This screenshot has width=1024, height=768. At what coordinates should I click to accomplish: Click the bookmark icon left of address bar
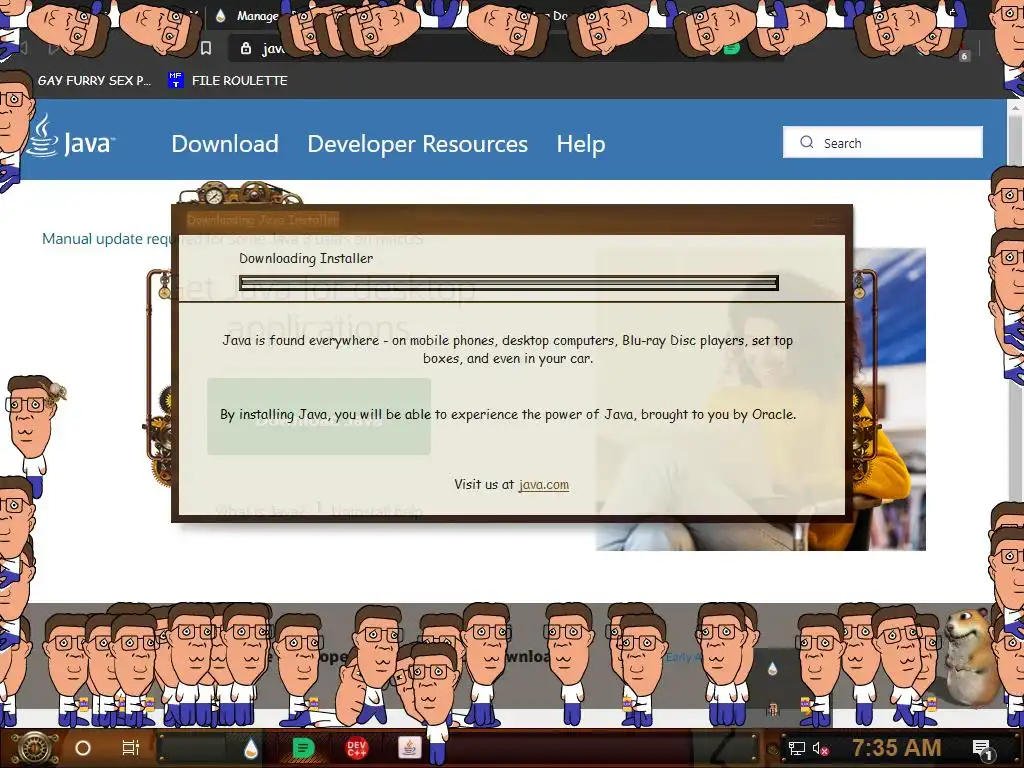pyautogui.click(x=206, y=48)
